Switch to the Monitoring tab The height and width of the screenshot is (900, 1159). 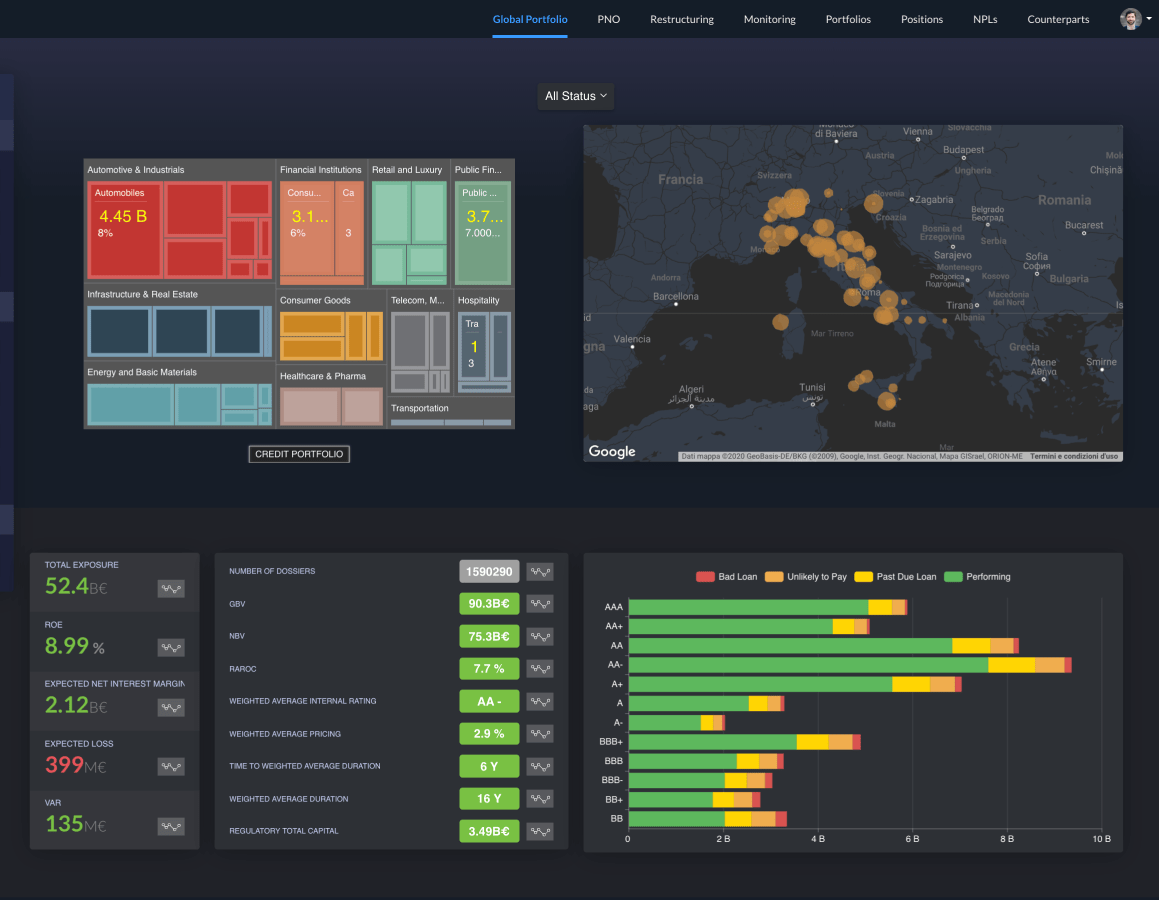[x=769, y=19]
